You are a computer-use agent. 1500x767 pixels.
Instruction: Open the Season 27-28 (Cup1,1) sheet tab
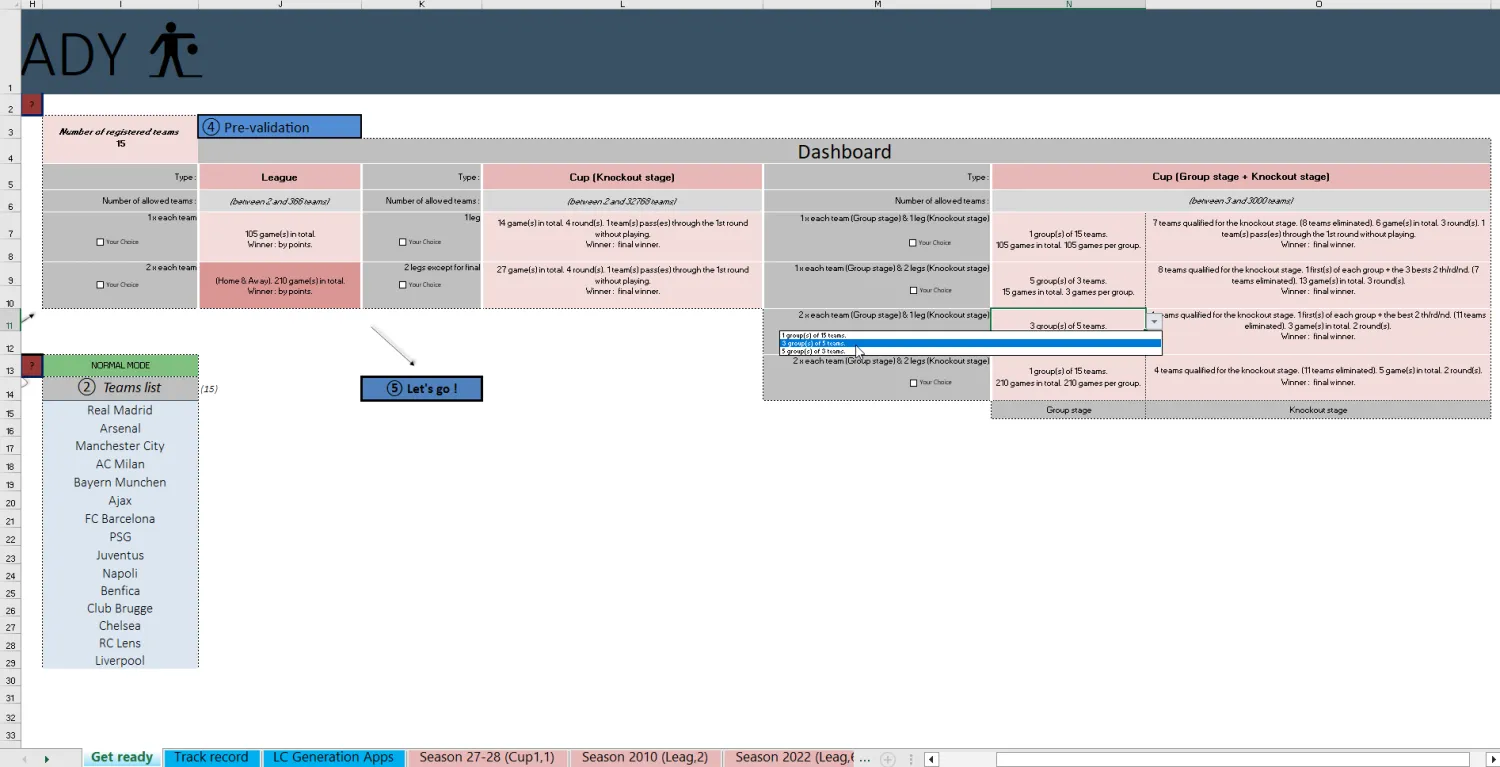click(x=487, y=757)
